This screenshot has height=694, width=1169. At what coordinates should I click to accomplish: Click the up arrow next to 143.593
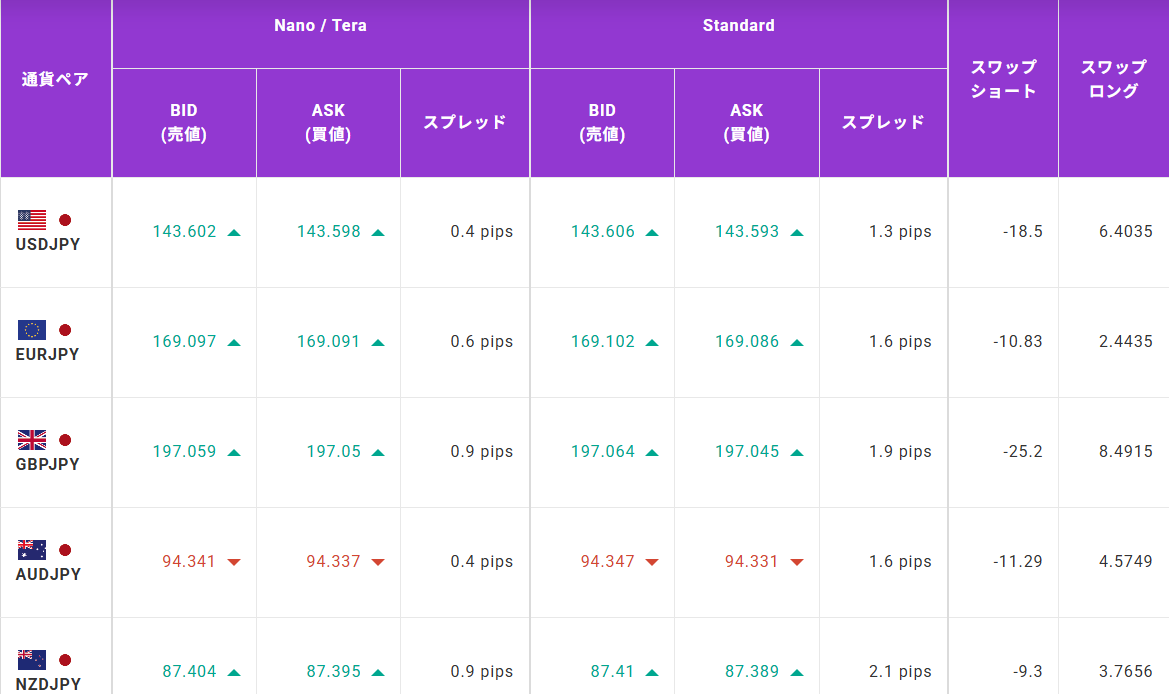[x=797, y=233]
